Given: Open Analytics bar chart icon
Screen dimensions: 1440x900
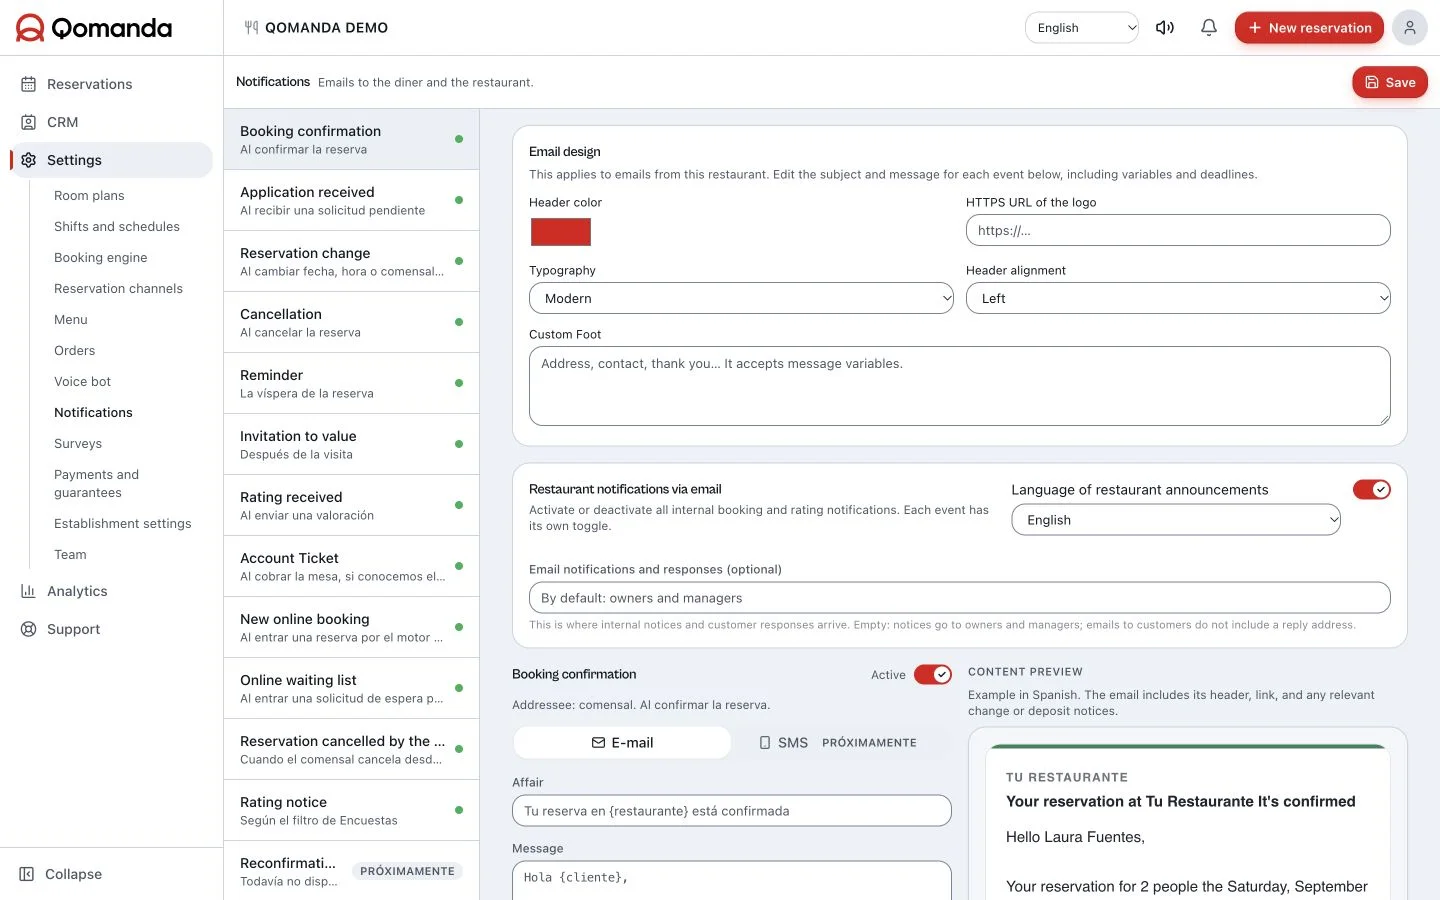Looking at the screenshot, I should coord(28,591).
